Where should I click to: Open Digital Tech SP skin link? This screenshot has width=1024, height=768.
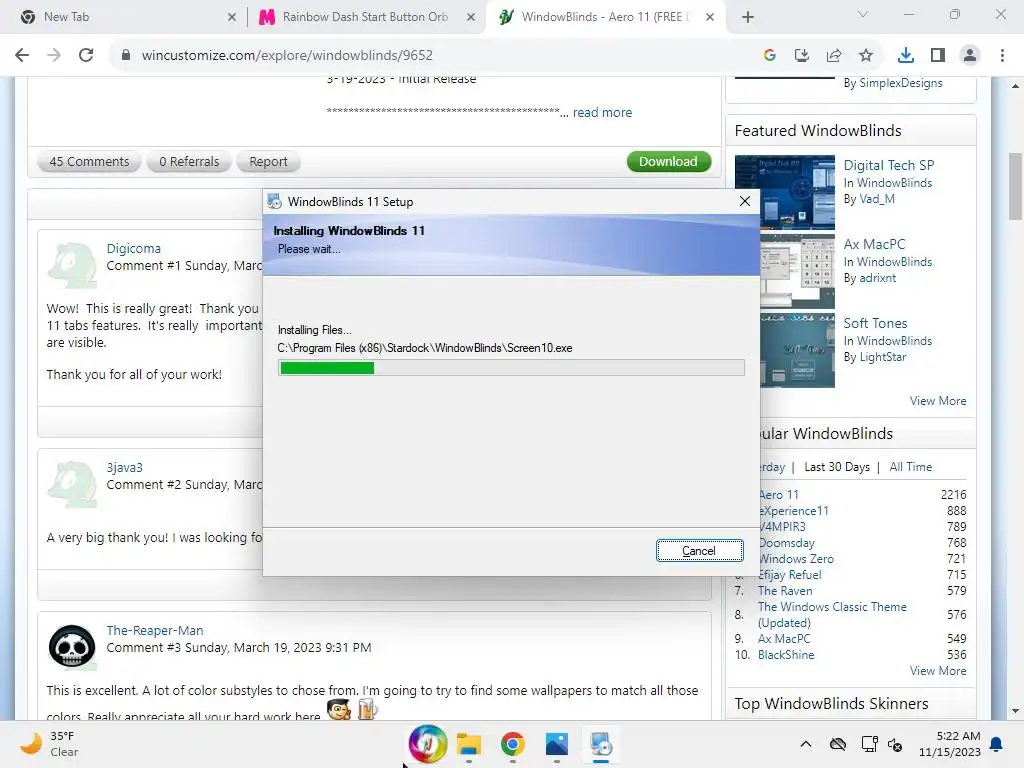pyautogui.click(x=888, y=165)
